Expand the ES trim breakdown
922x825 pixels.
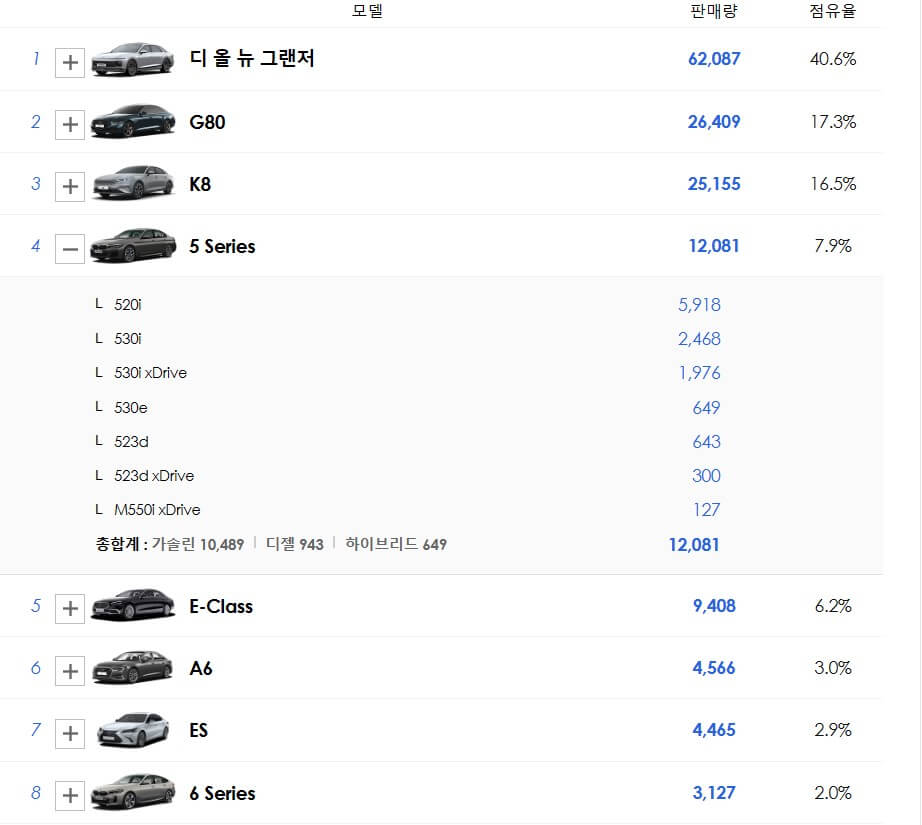coord(69,733)
